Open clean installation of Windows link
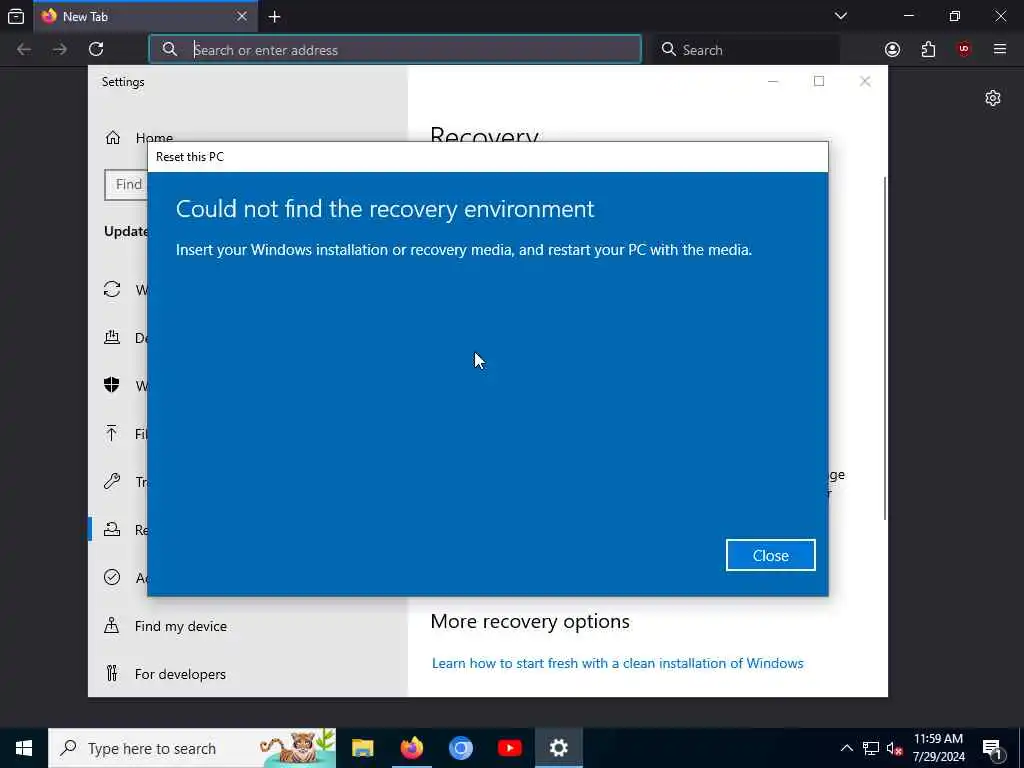 coord(617,663)
